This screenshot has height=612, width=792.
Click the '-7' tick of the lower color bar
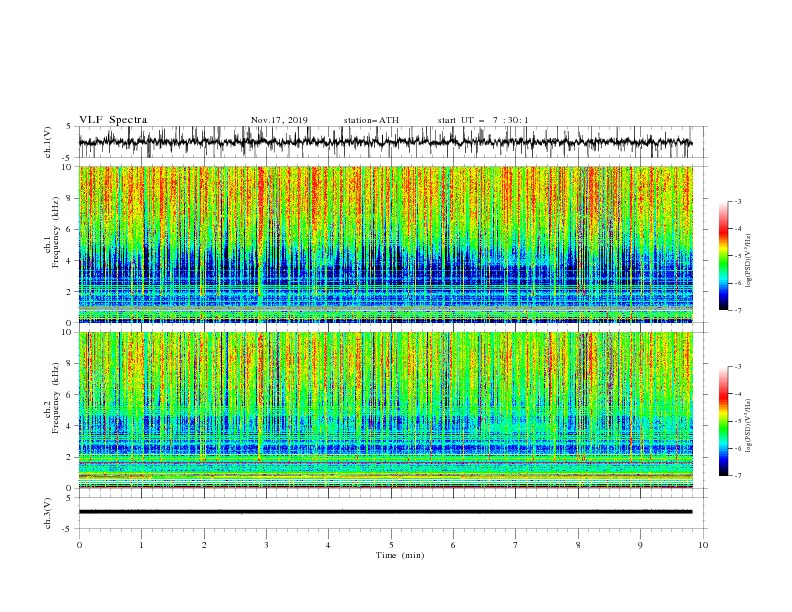coord(737,476)
